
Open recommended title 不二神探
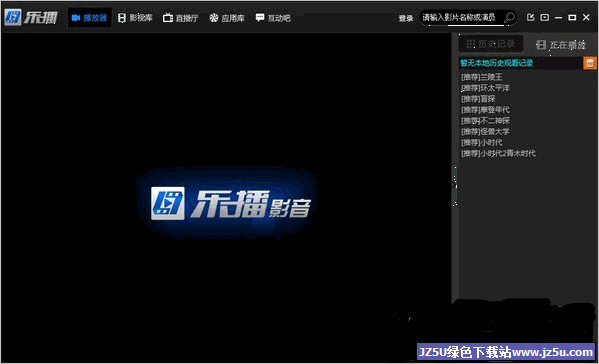click(x=485, y=121)
